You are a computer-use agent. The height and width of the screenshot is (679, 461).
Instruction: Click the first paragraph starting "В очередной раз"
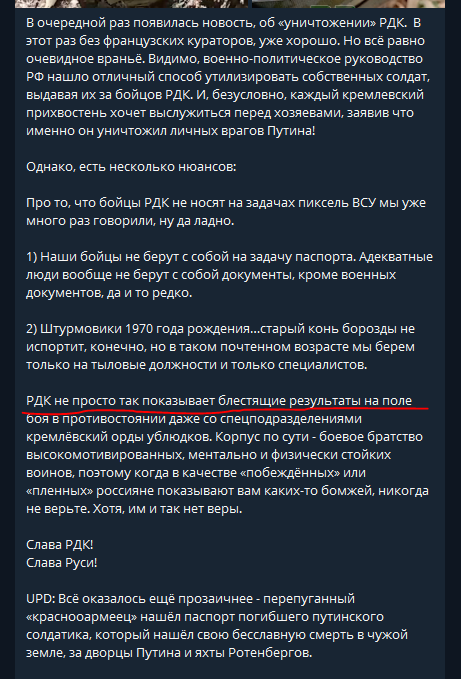228,77
